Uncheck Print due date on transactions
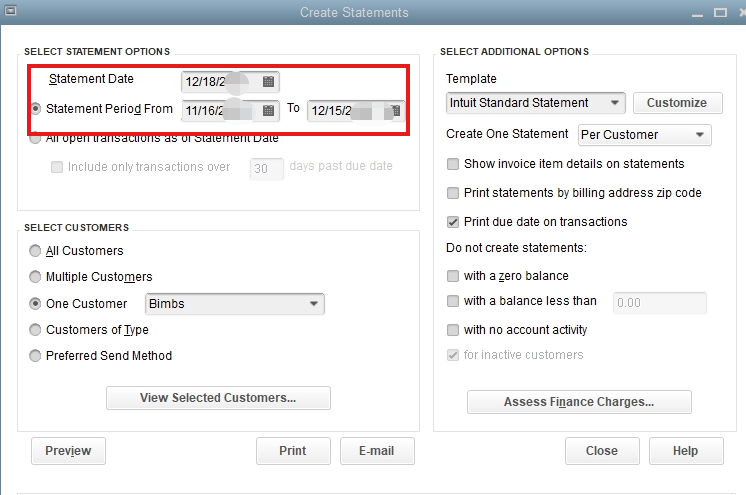 (x=454, y=222)
